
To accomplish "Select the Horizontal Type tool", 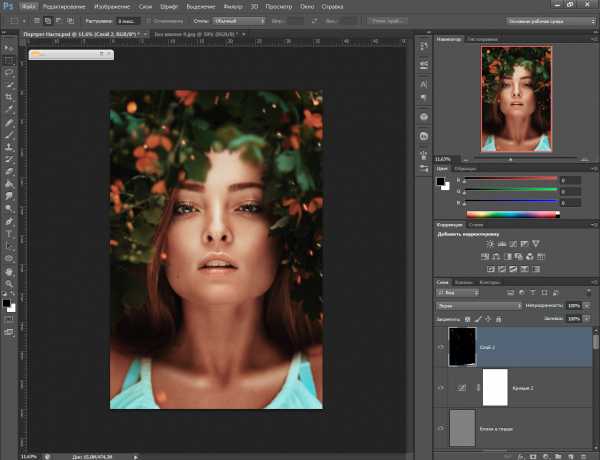I will (x=9, y=232).
